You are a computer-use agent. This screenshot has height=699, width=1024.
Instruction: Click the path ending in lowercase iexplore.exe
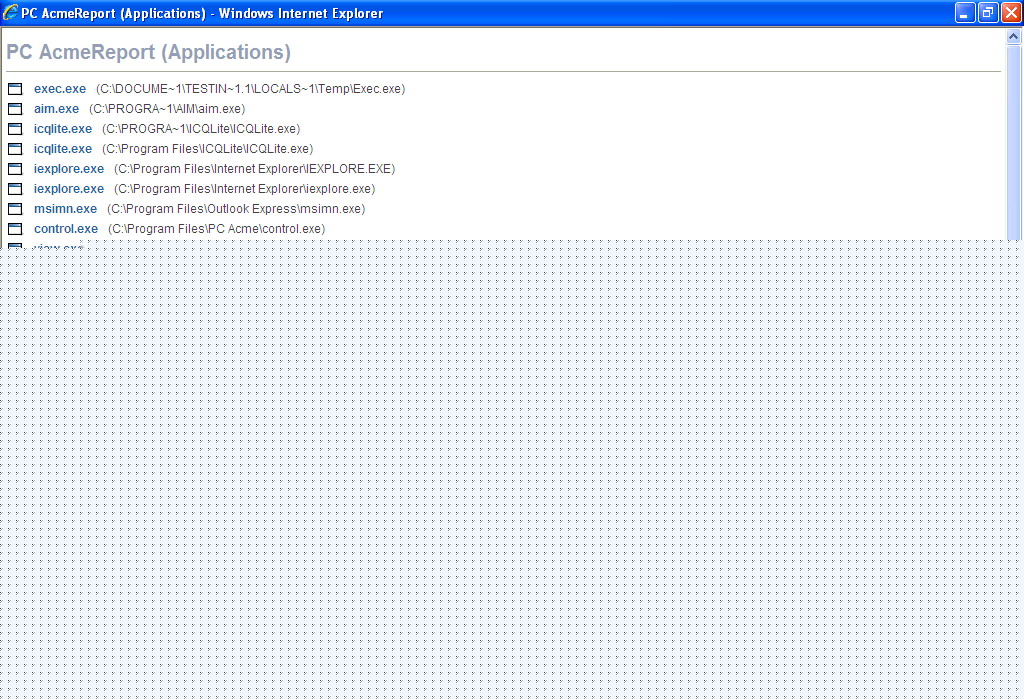click(x=245, y=189)
